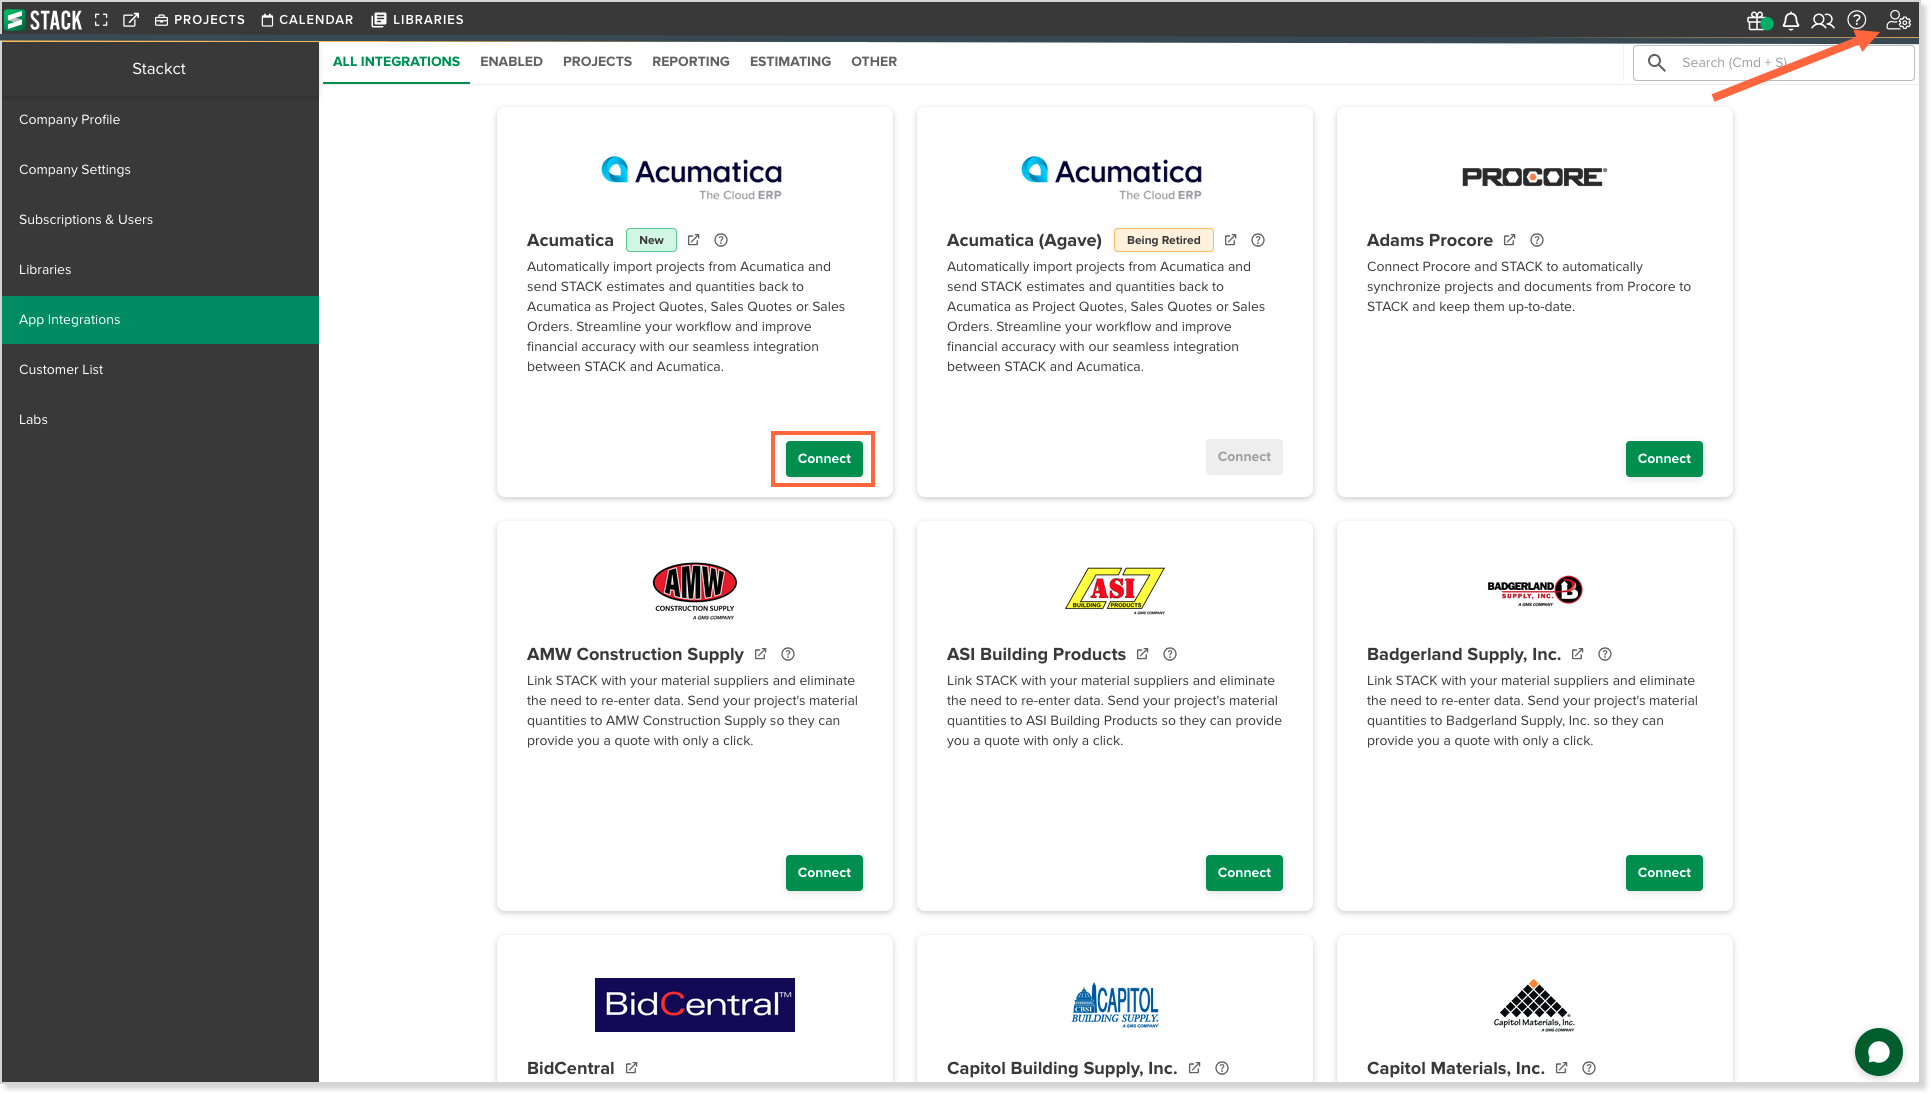Connect AMW Construction Supply

click(x=824, y=873)
